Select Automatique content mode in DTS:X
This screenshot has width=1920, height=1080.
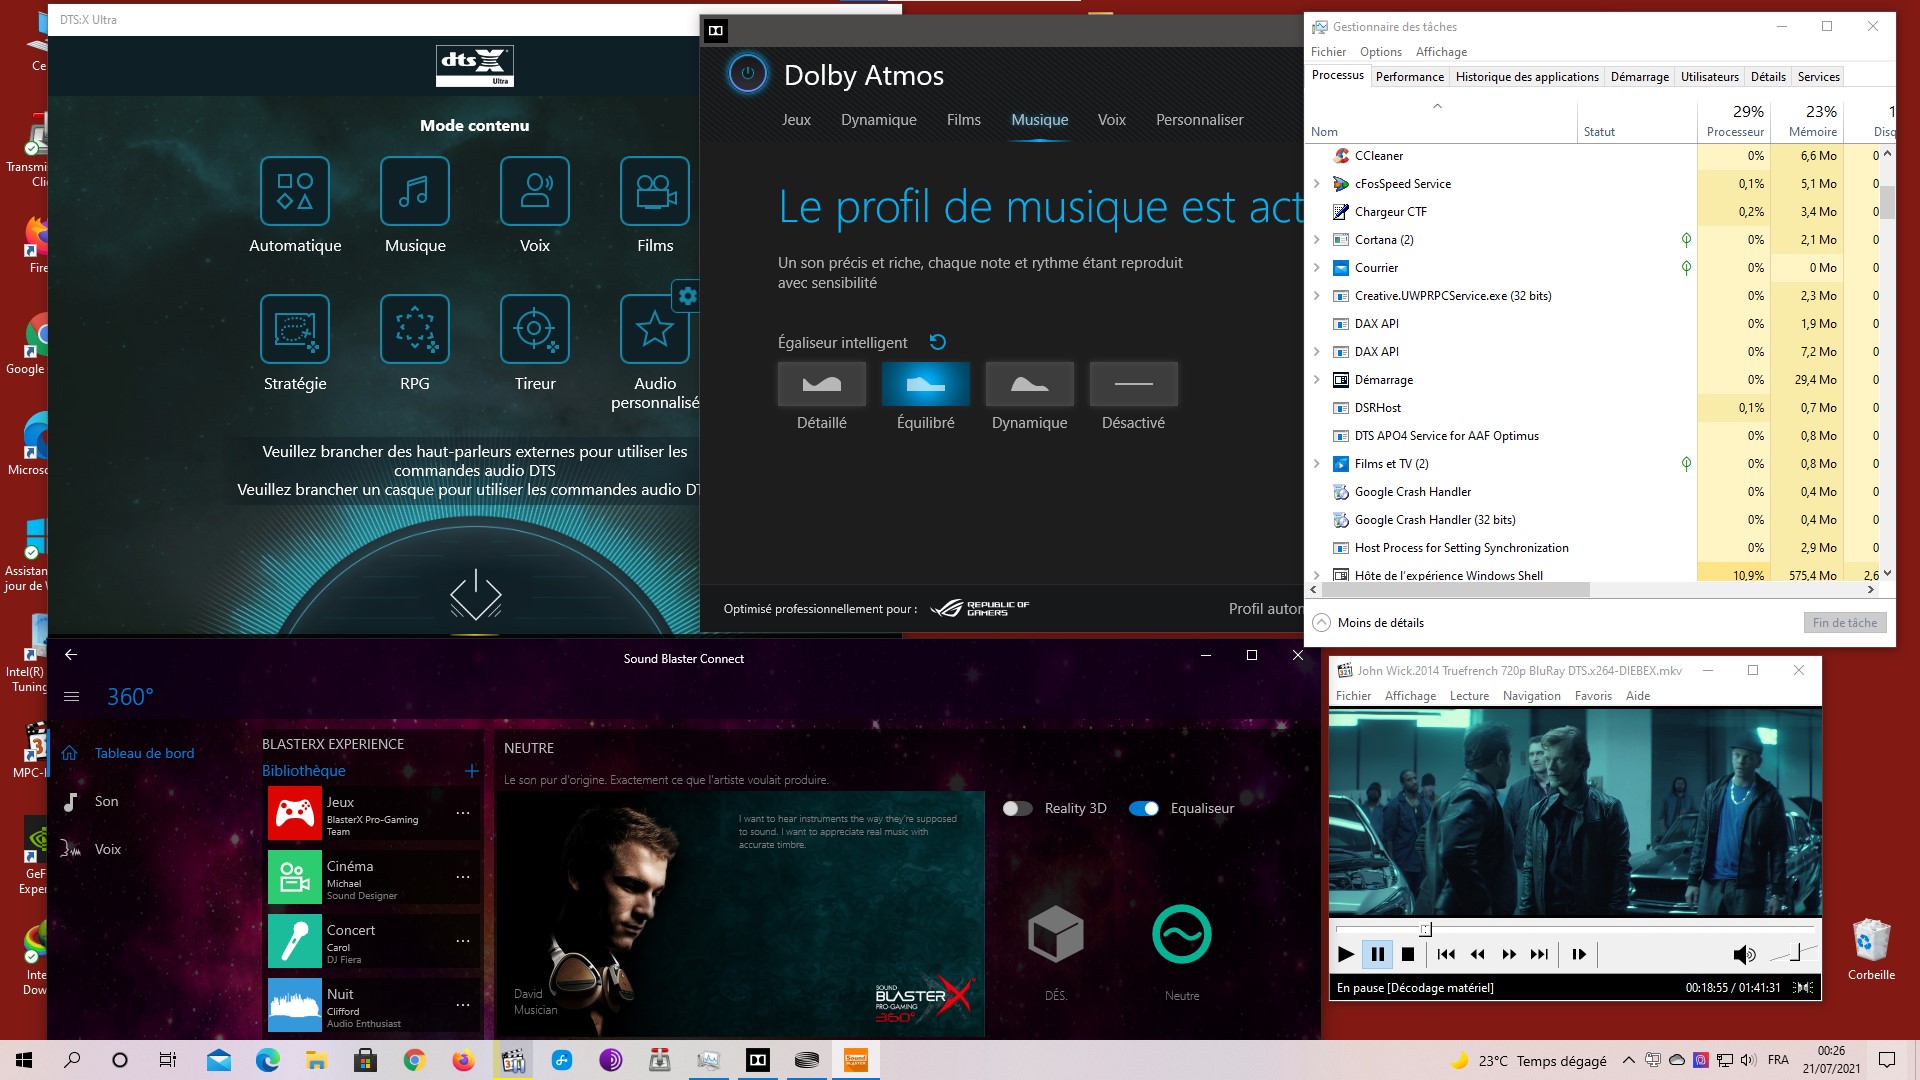click(295, 191)
